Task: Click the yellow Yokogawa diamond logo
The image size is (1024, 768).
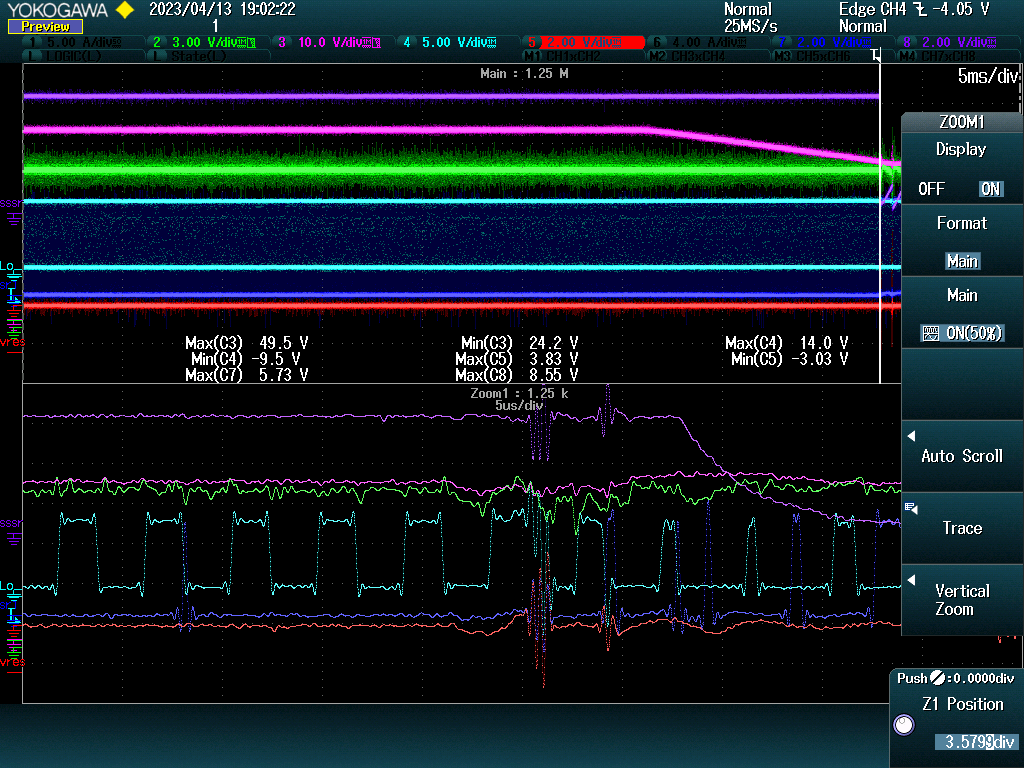Action: (x=124, y=10)
